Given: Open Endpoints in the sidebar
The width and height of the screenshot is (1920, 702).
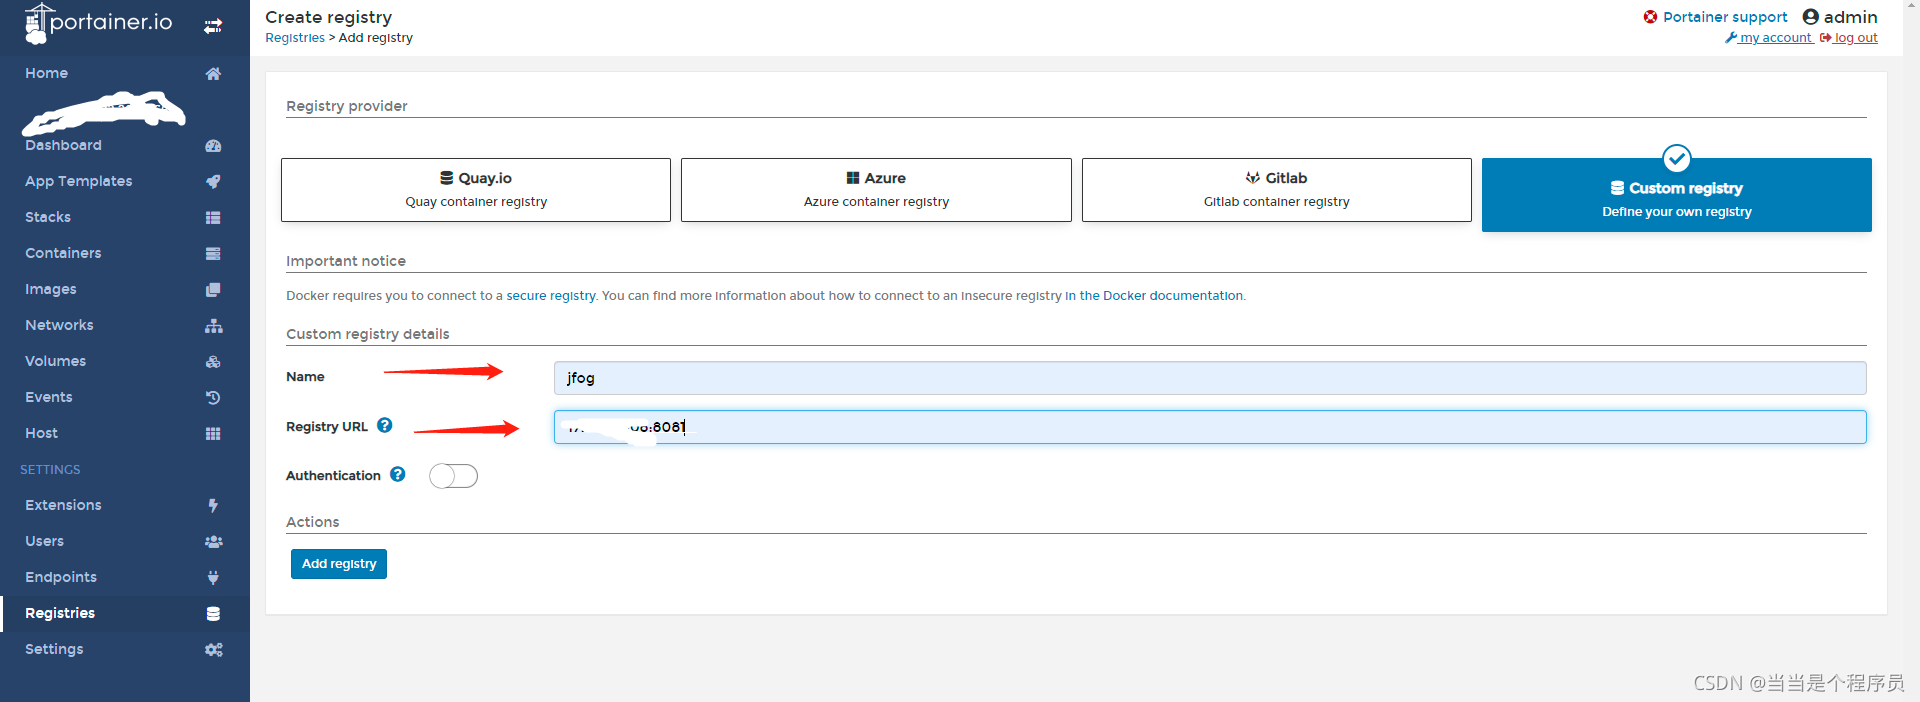Looking at the screenshot, I should coord(125,577).
